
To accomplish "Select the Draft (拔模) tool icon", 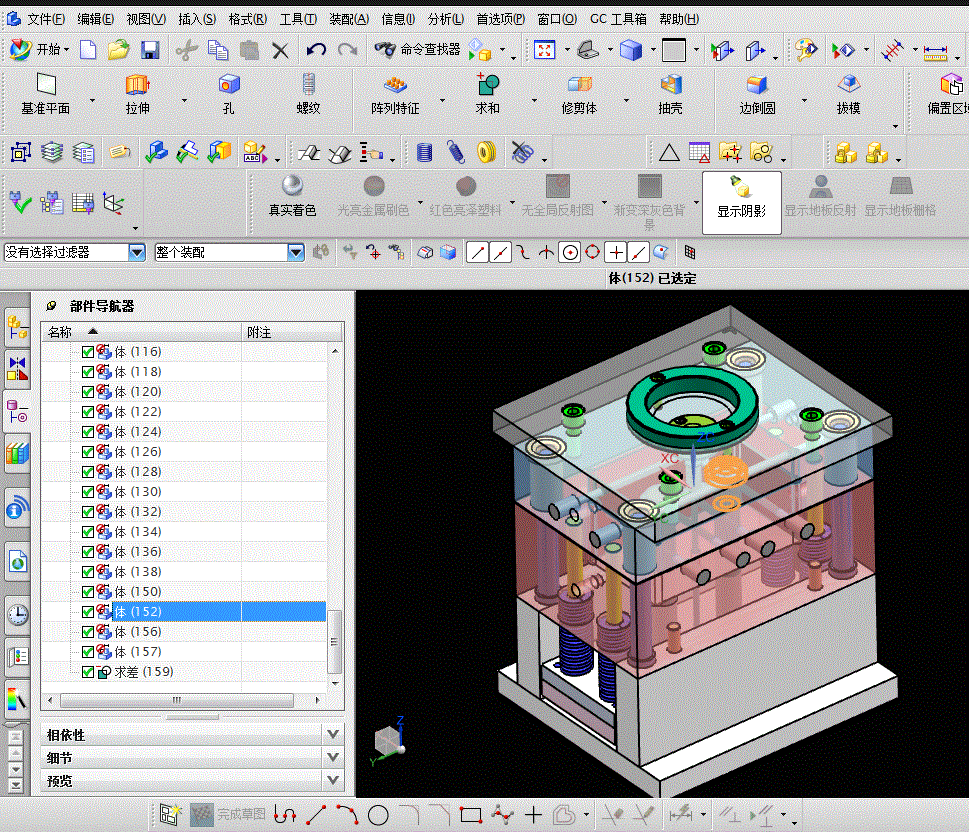I will [848, 86].
